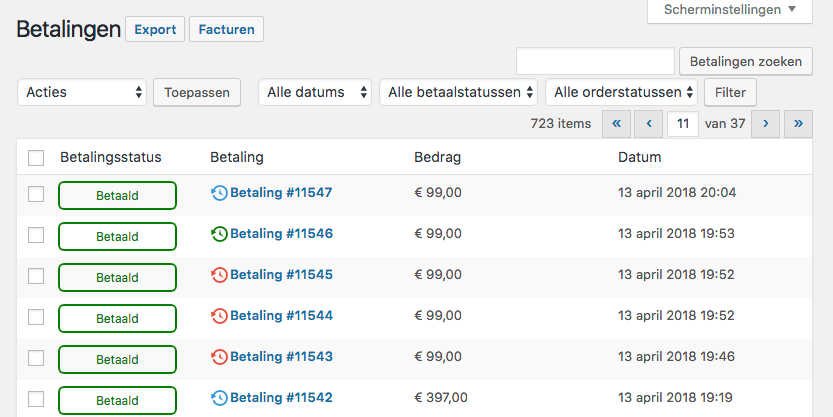Check the box for Betaling #11547
This screenshot has width=833, height=417.
click(37, 194)
